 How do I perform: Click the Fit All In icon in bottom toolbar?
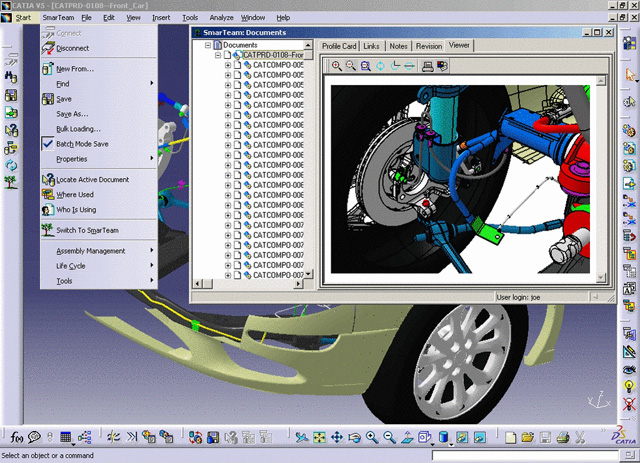pyautogui.click(x=320, y=437)
